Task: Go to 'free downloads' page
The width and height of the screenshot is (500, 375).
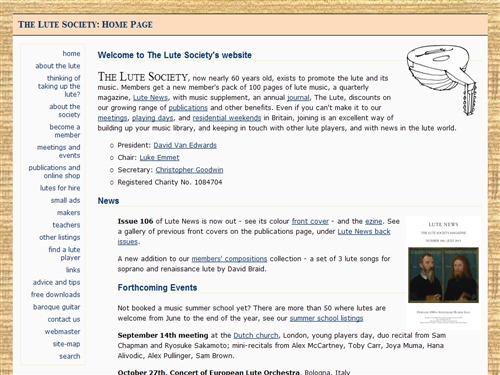Action: click(x=55, y=294)
